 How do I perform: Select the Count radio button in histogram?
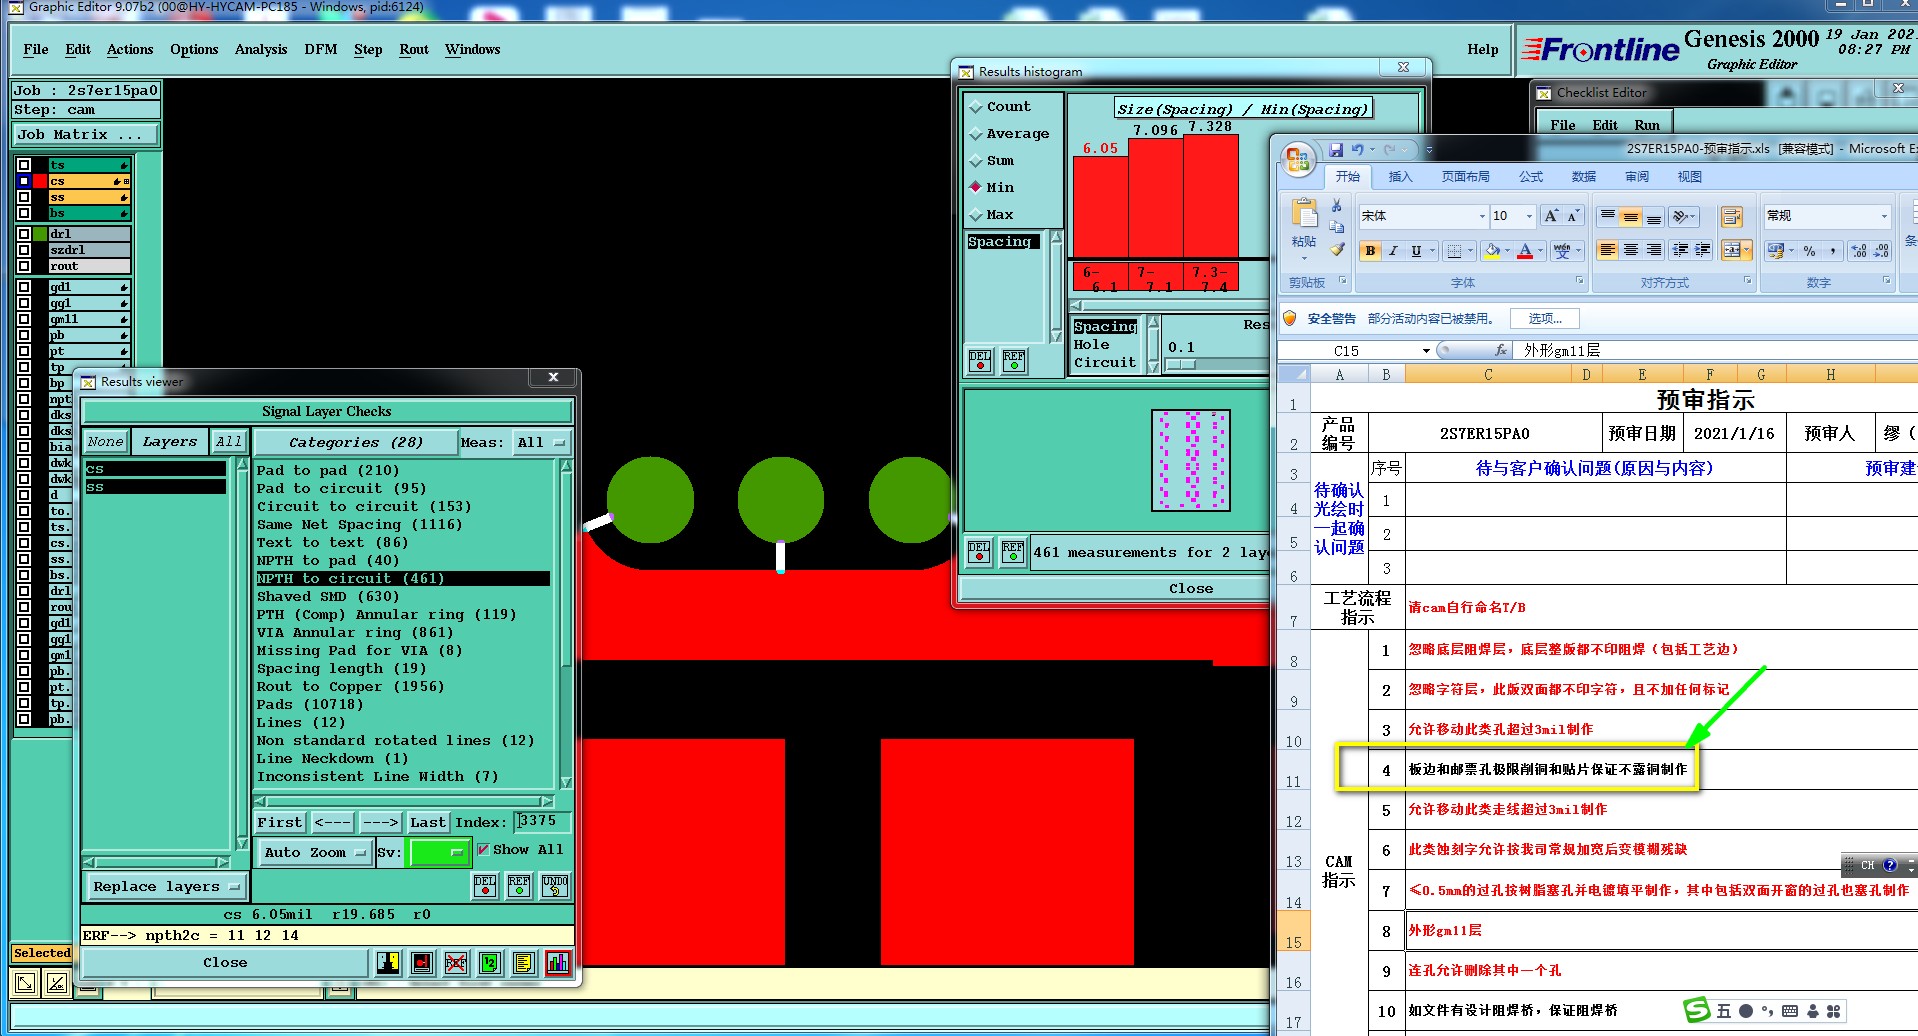point(976,107)
